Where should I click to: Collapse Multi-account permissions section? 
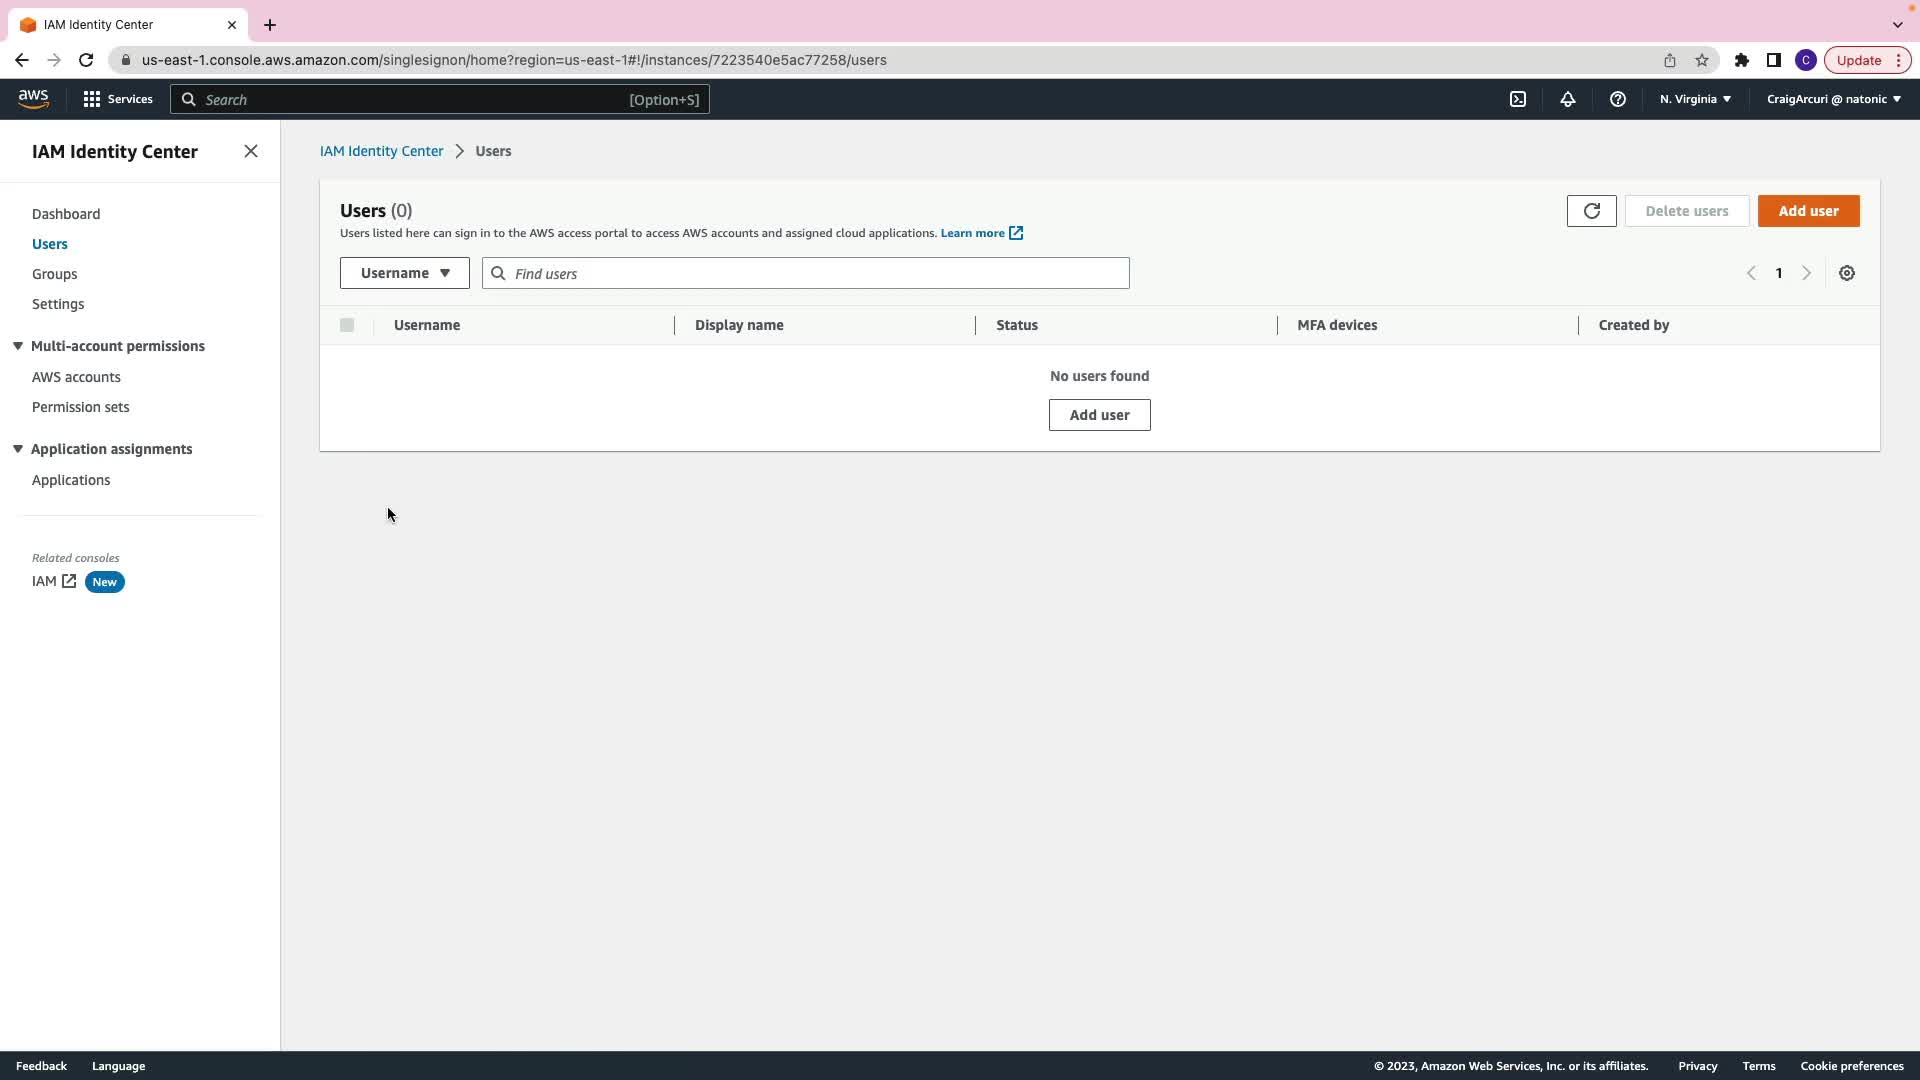(x=18, y=346)
